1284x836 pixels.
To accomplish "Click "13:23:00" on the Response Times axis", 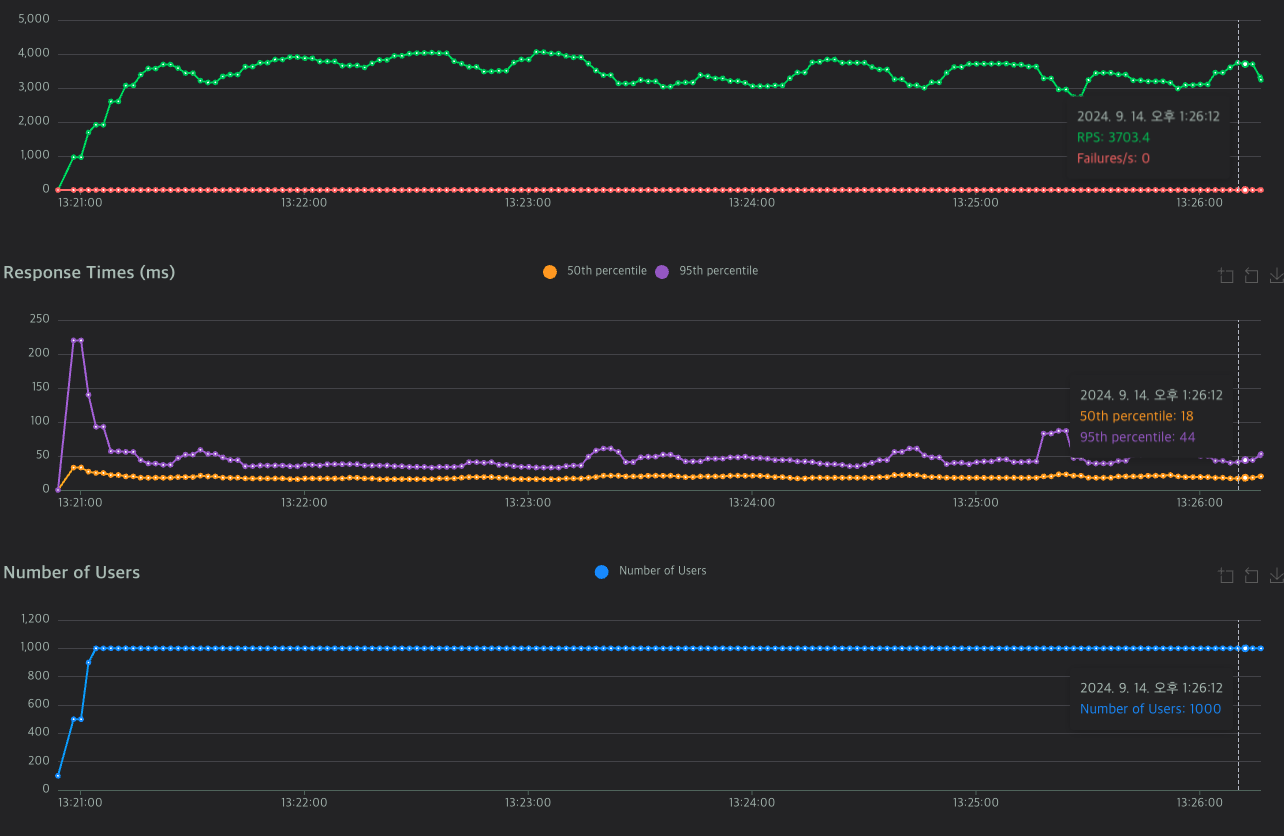I will coord(528,503).
